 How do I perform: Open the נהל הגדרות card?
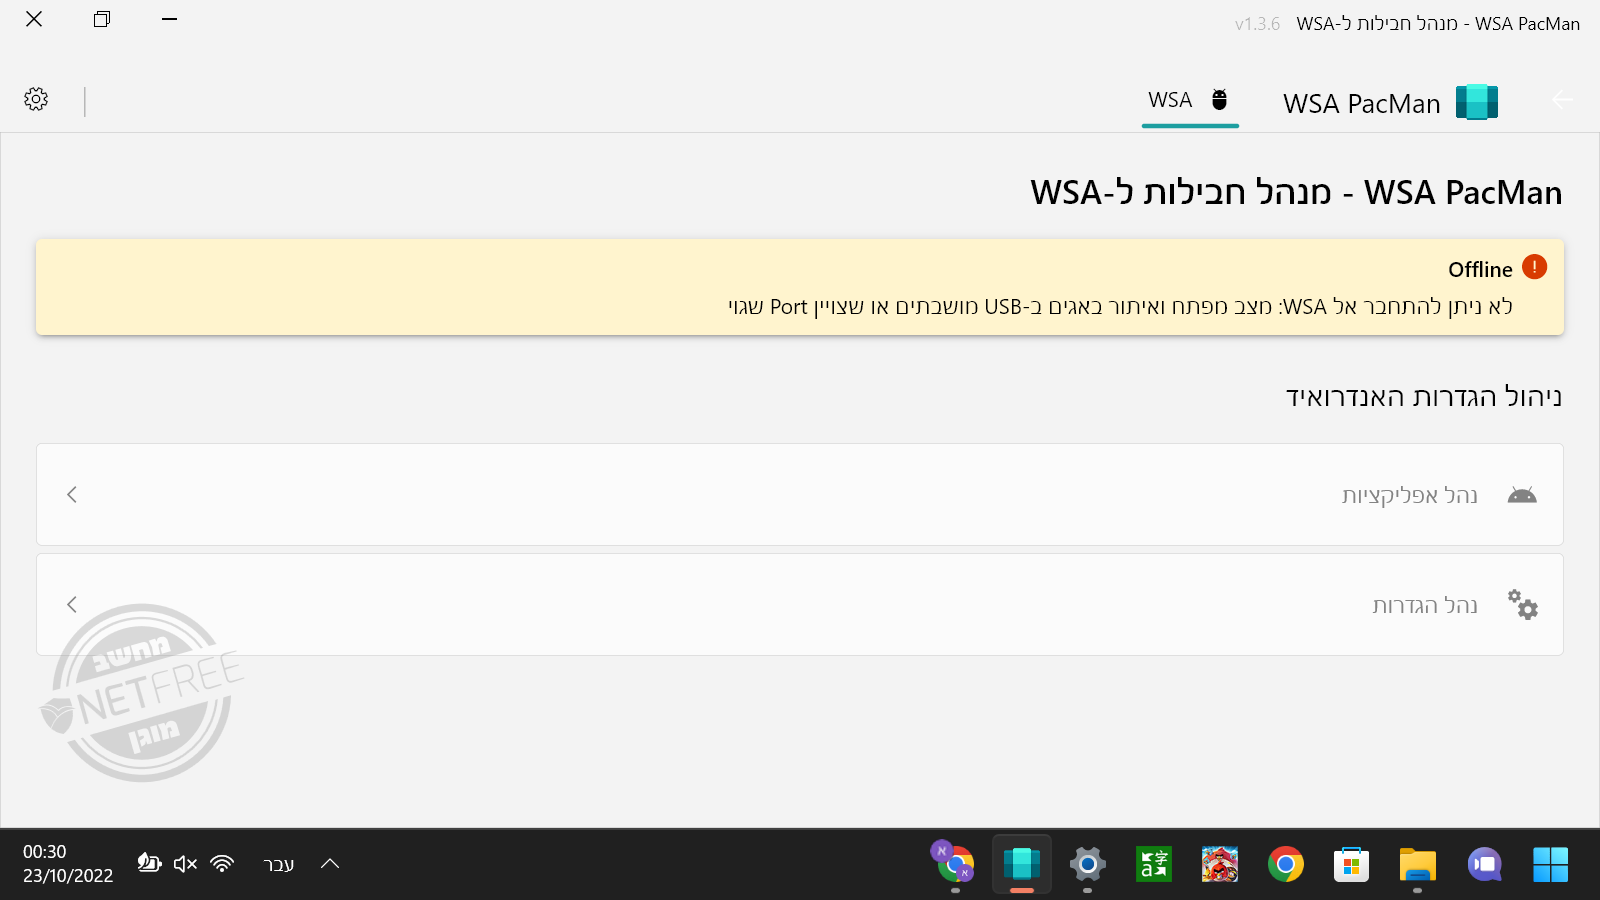(x=800, y=605)
